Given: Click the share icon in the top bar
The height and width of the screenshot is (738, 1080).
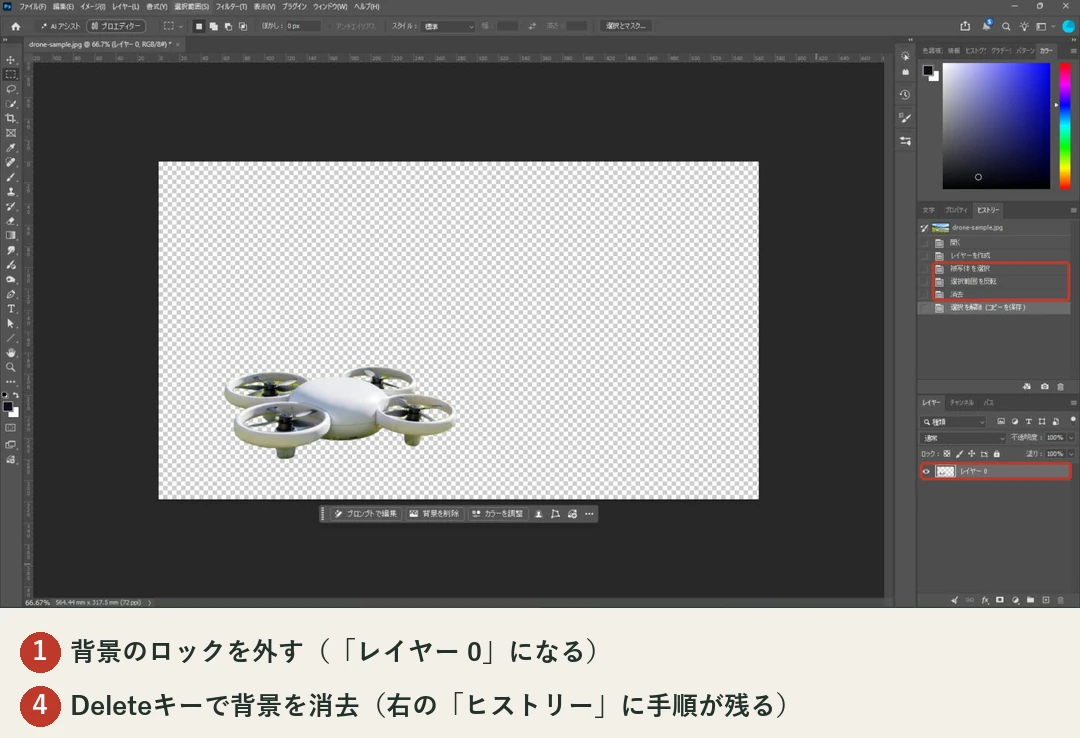Looking at the screenshot, I should pyautogui.click(x=965, y=26).
